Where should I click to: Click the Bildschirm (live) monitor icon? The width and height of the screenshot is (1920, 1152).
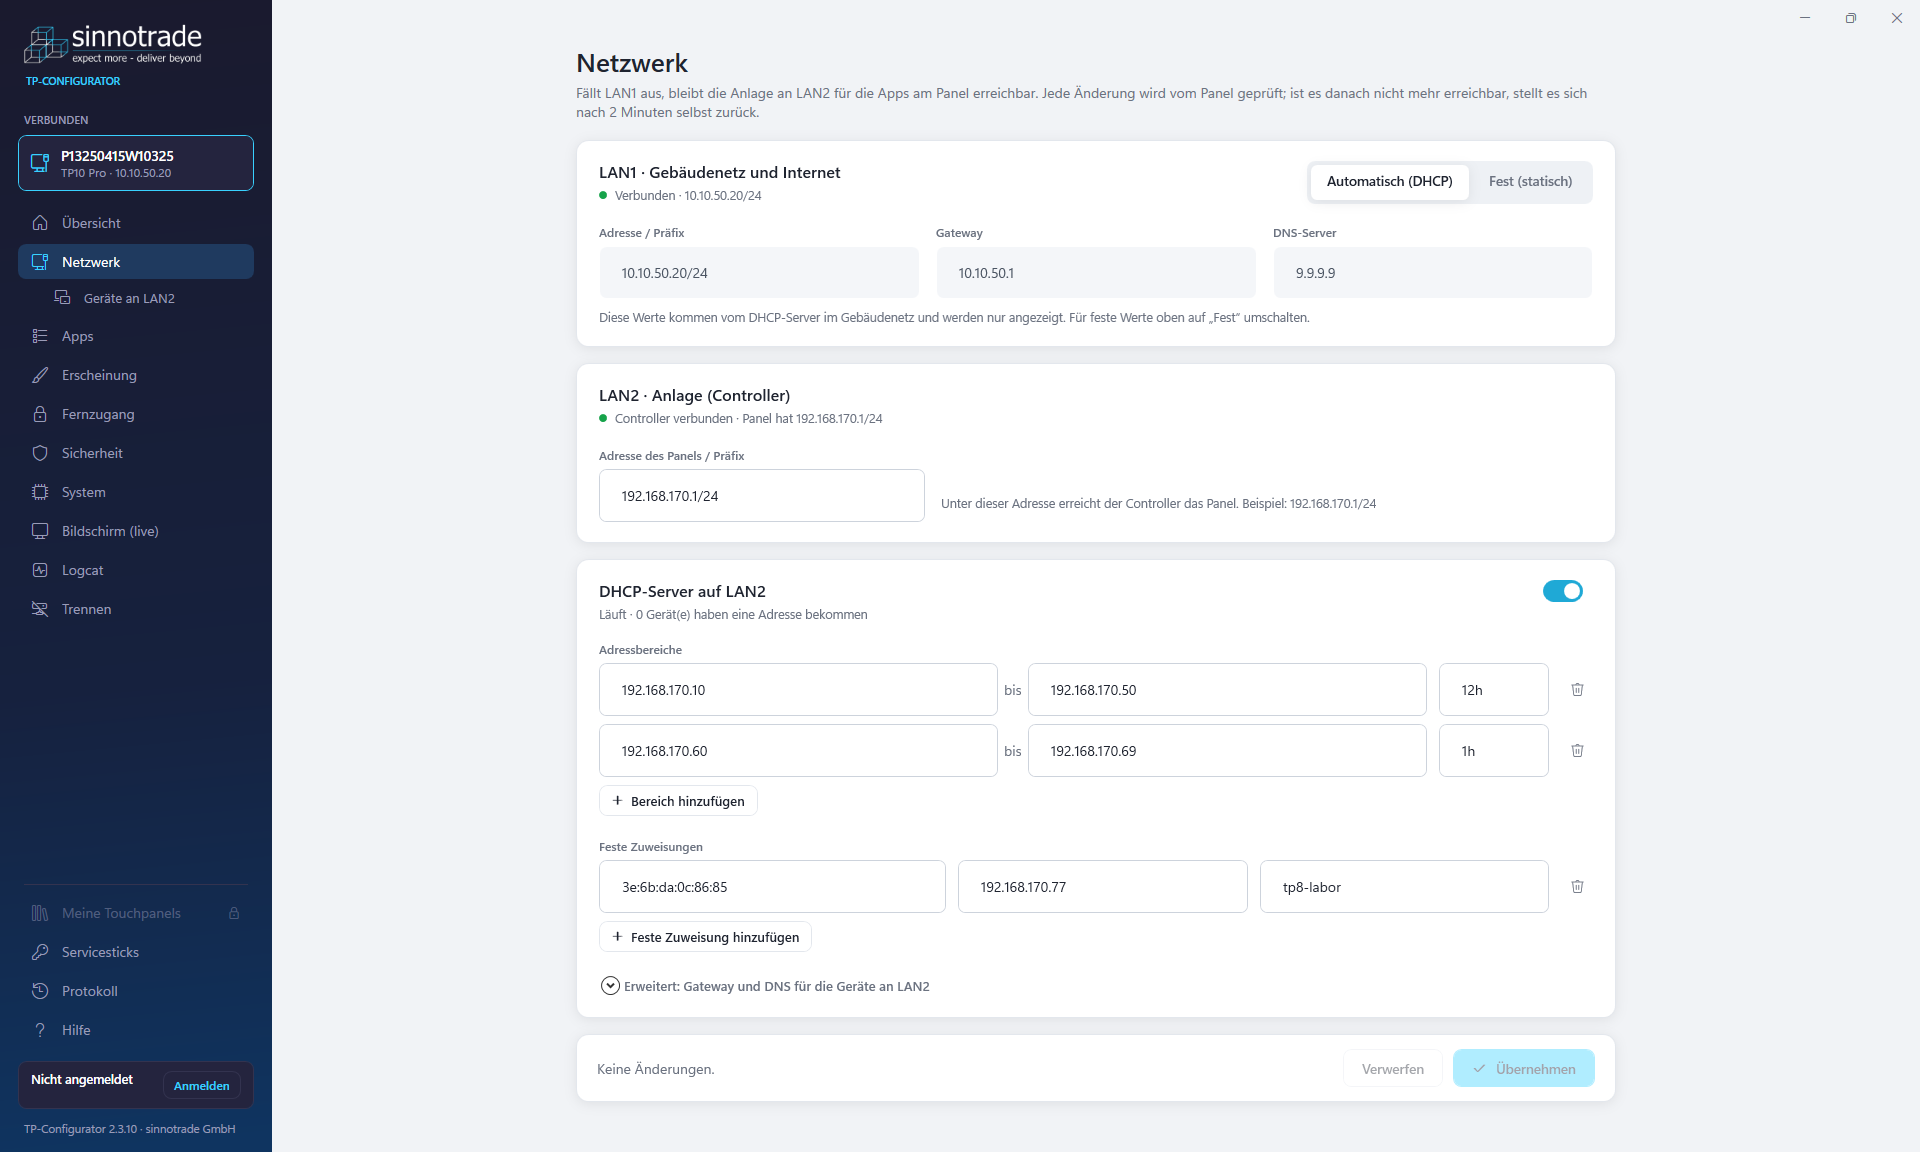40,531
